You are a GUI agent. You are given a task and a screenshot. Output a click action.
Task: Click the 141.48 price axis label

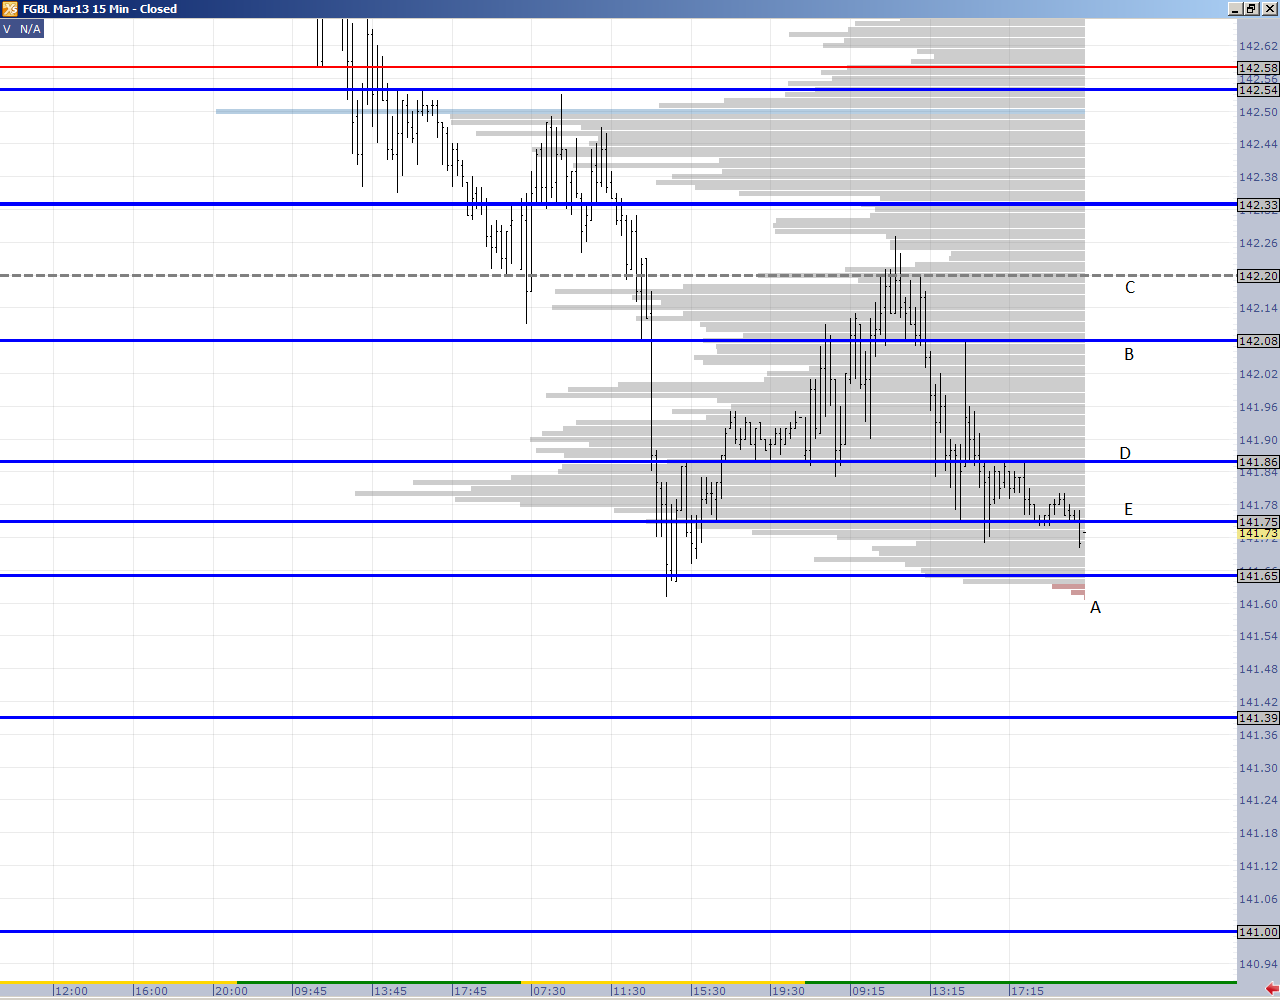1258,669
